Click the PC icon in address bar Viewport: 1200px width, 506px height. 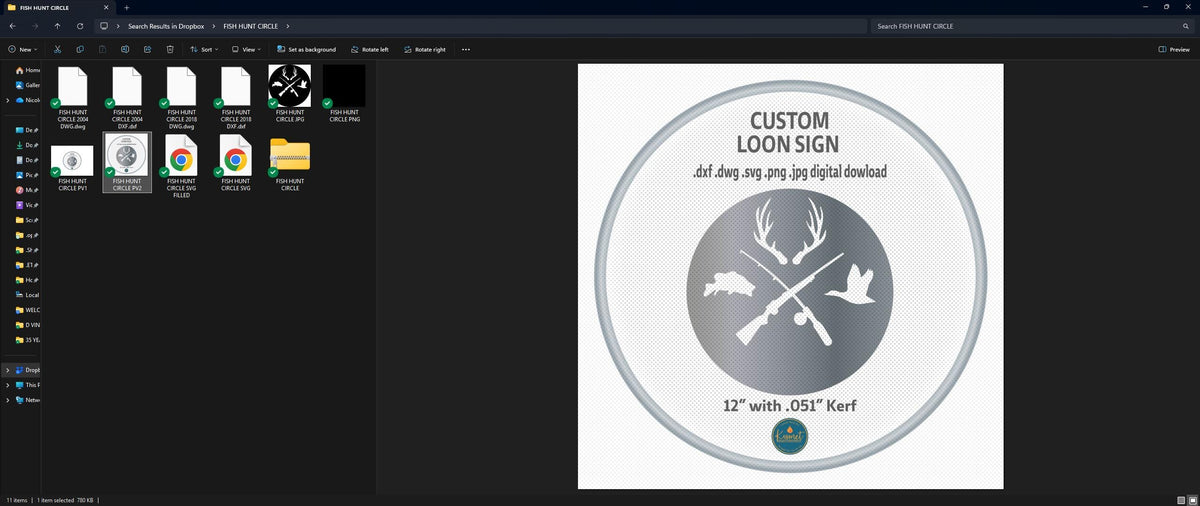(x=104, y=26)
